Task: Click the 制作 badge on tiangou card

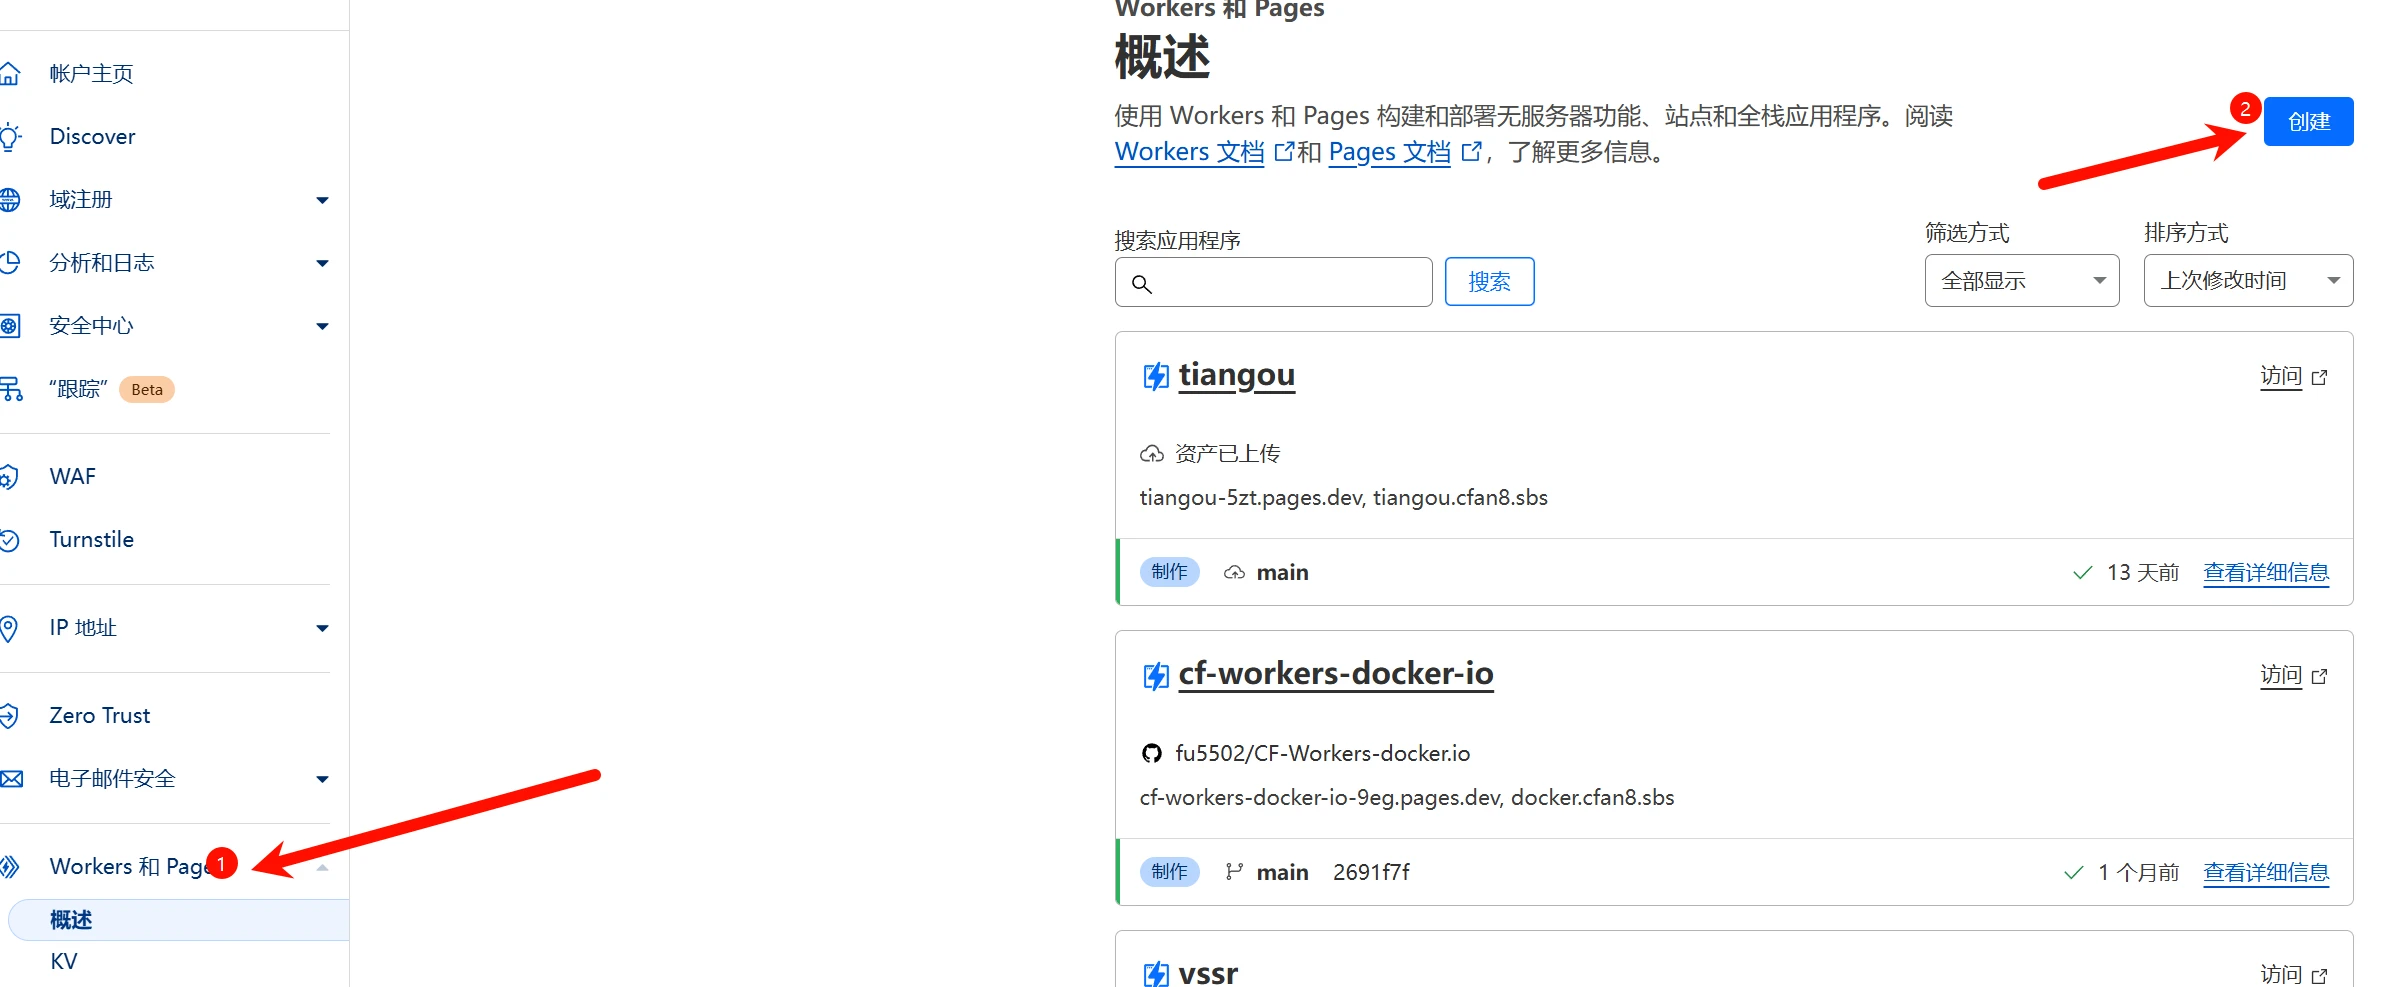Action: (x=1169, y=572)
